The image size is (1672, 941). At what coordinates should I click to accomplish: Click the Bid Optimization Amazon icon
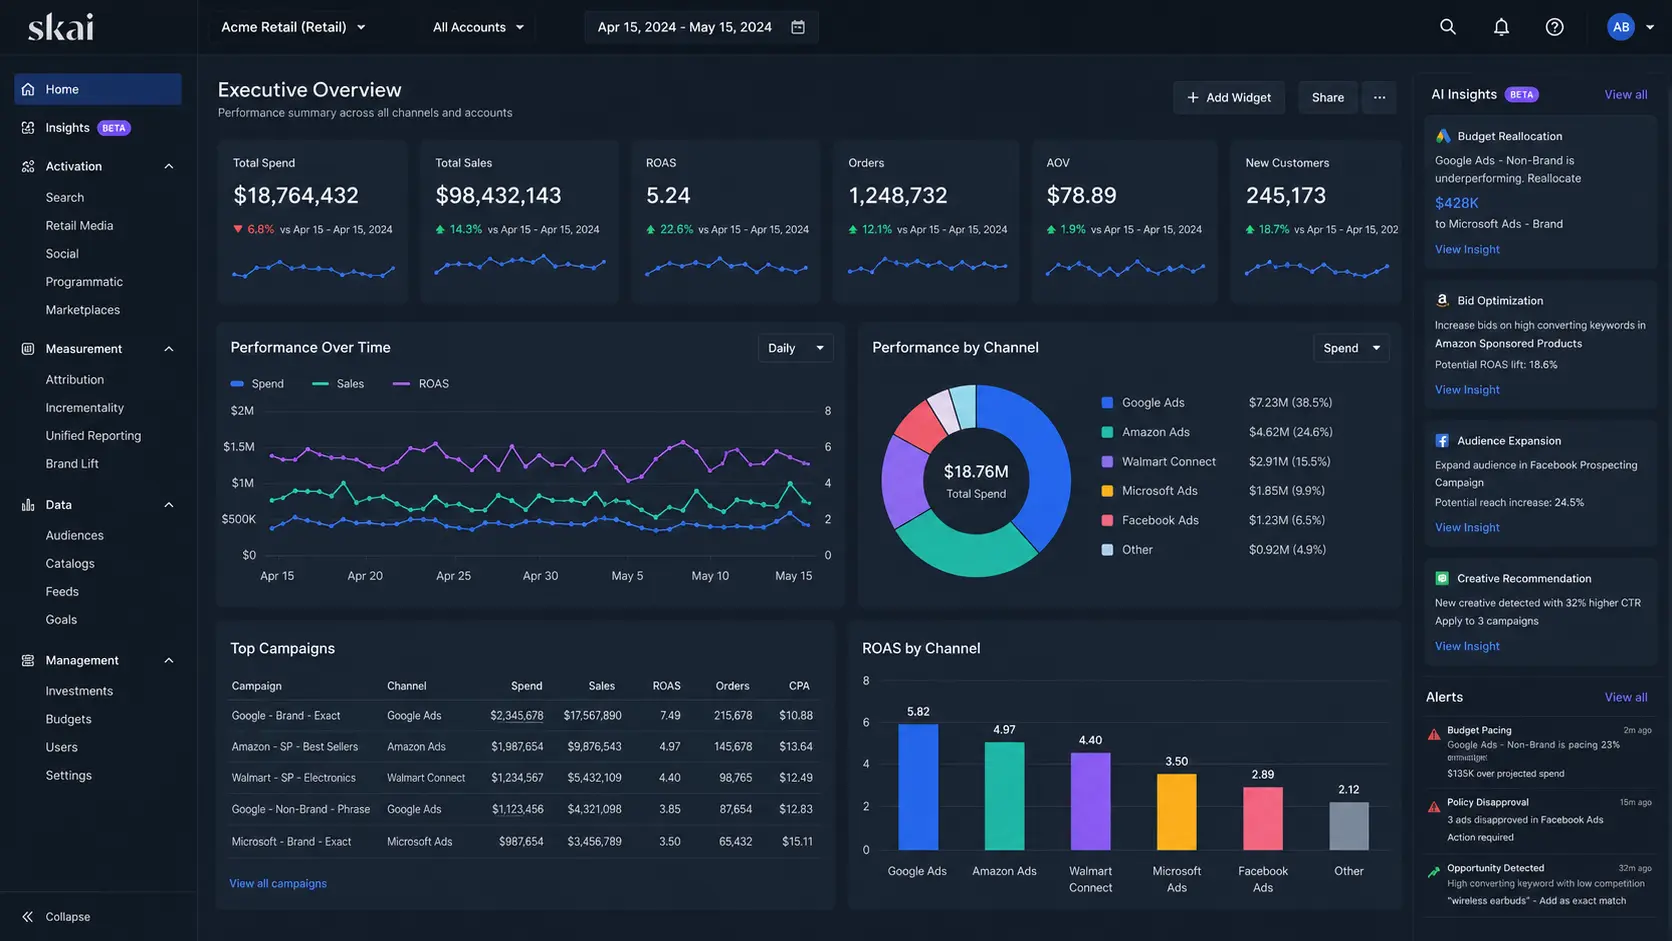click(x=1443, y=300)
